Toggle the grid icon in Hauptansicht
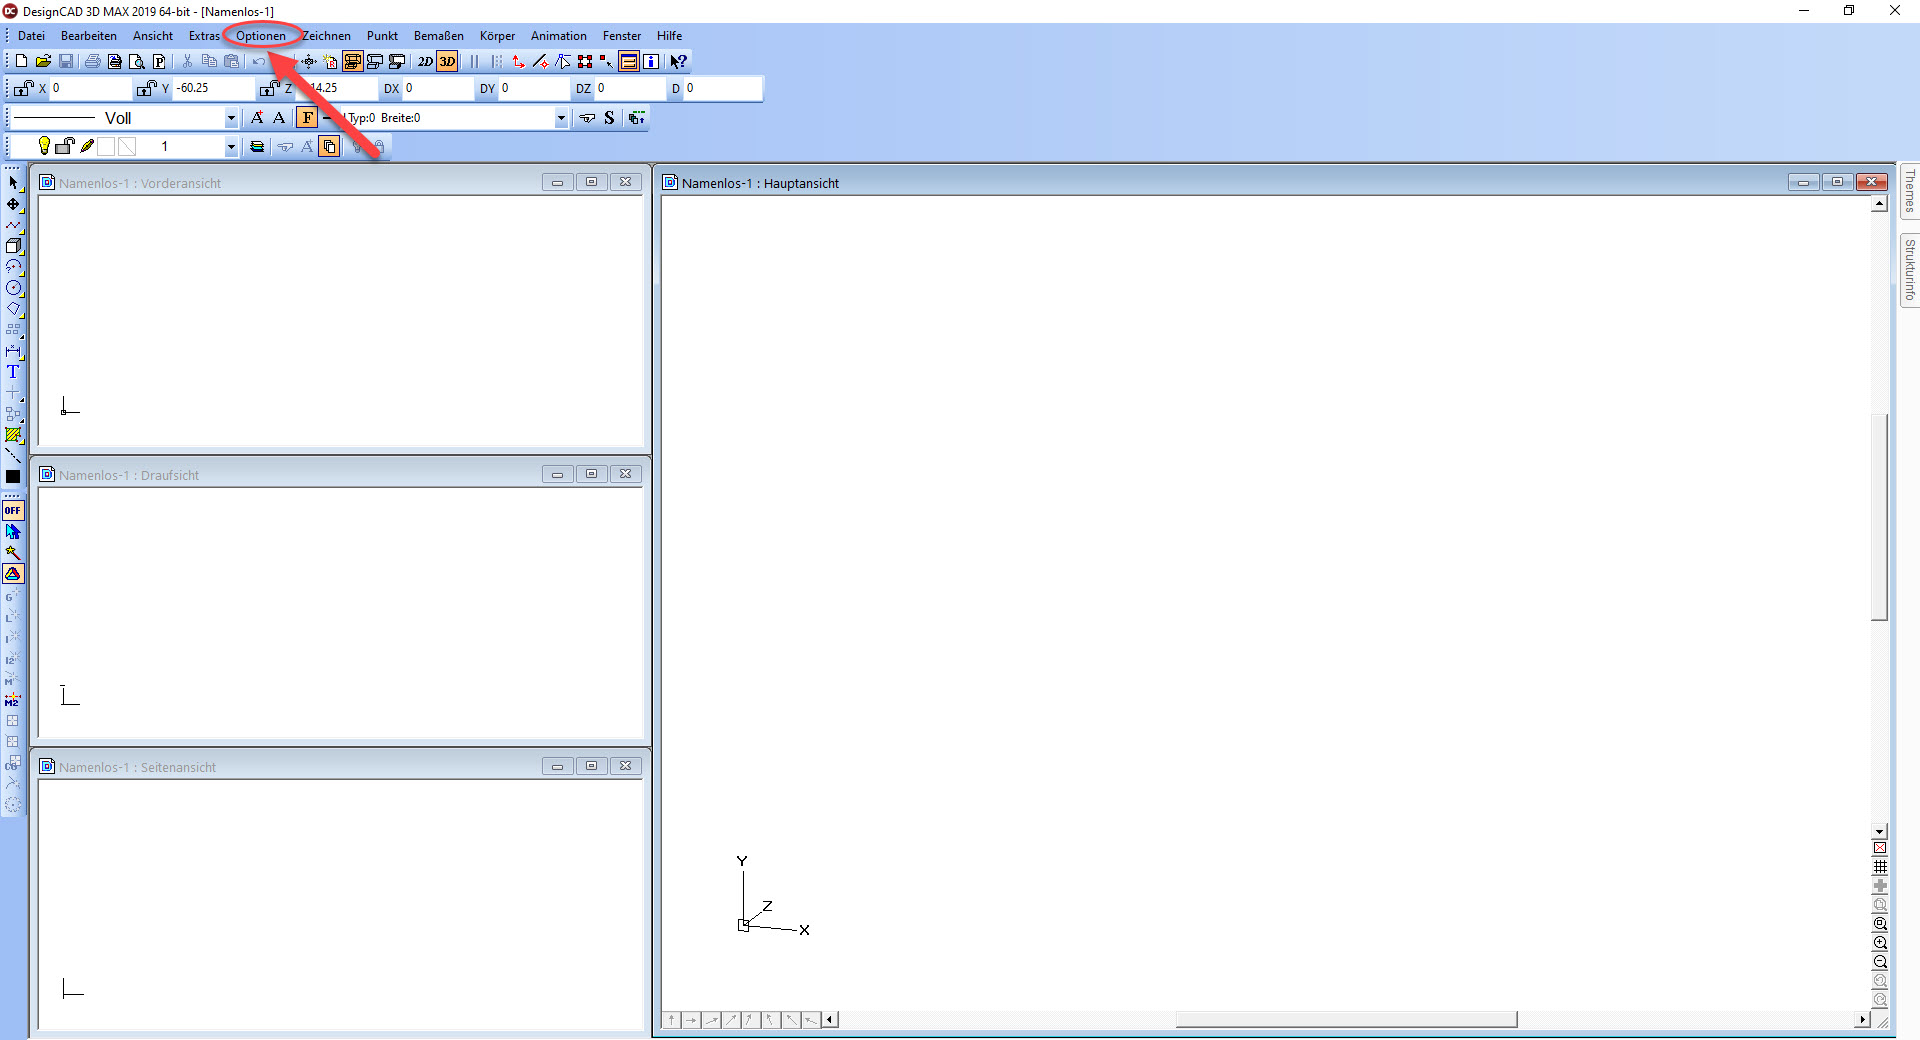 click(x=1880, y=867)
